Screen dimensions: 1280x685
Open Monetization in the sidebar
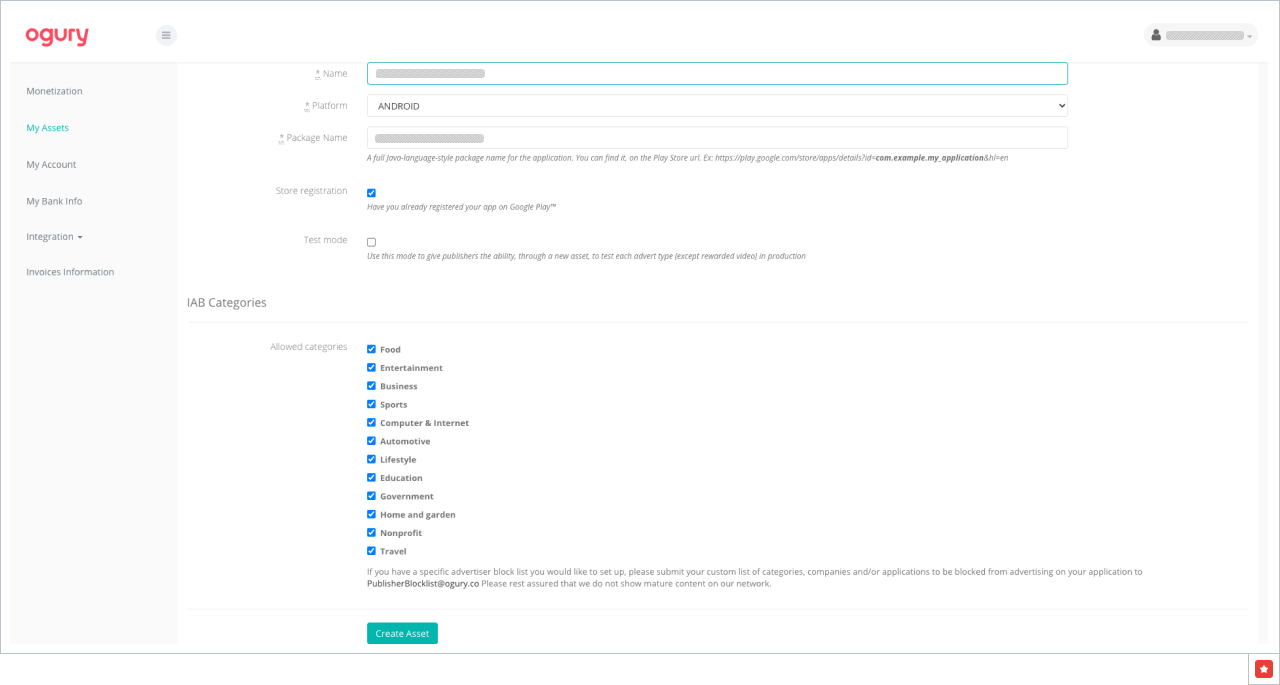click(x=54, y=91)
